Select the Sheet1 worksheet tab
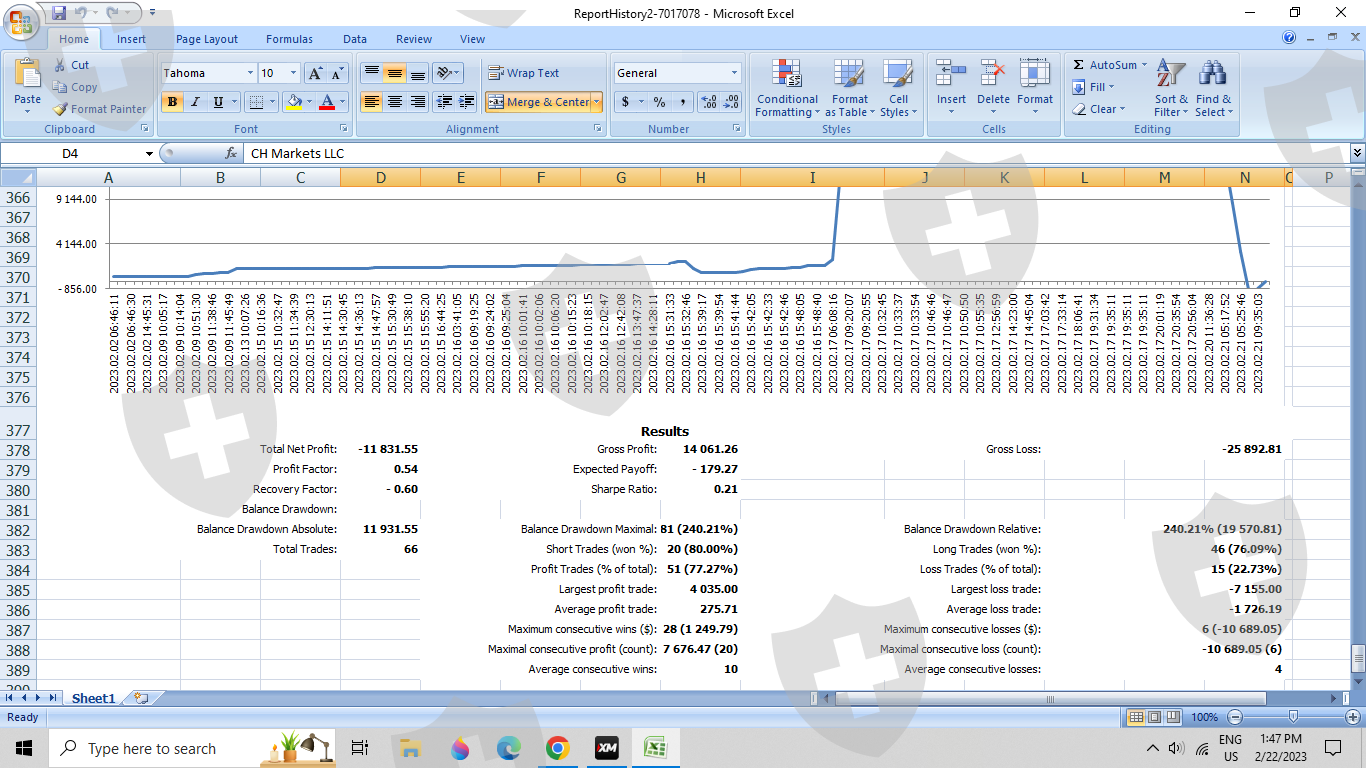 (x=93, y=698)
